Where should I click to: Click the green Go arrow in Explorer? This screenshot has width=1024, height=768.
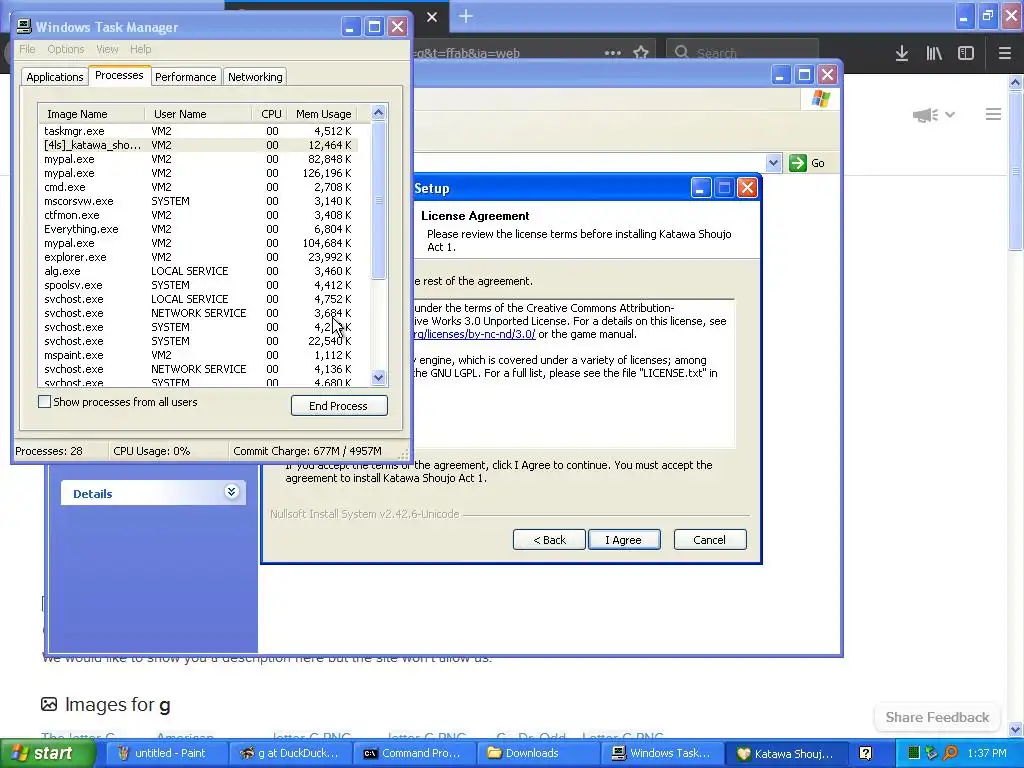pyautogui.click(x=797, y=163)
